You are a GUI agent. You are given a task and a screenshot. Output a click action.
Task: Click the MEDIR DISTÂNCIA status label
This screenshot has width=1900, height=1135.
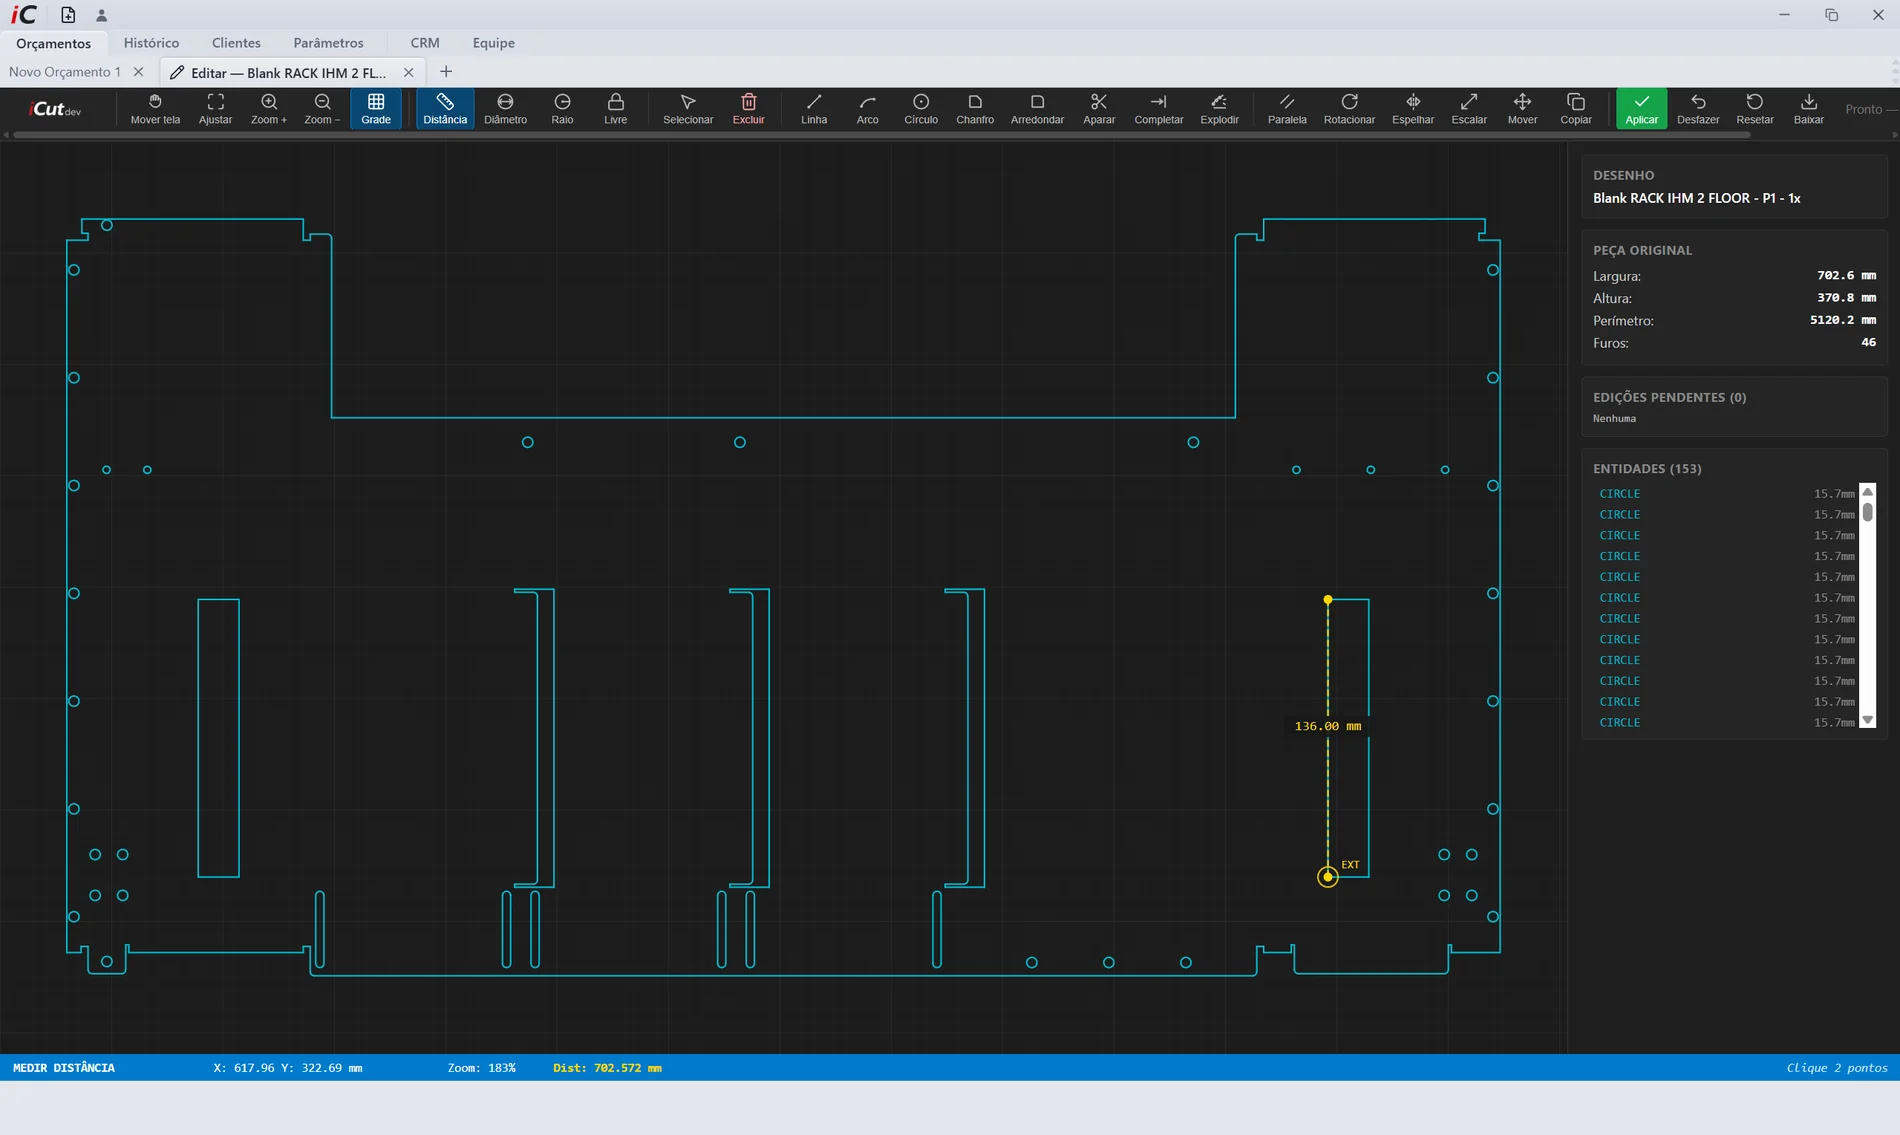(64, 1068)
